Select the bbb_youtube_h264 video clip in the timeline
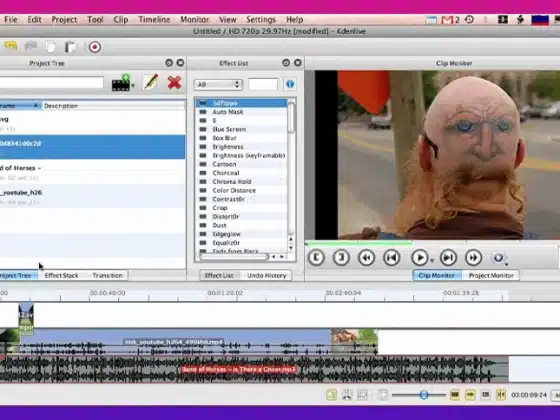The image size is (560, 420). pyautogui.click(x=175, y=342)
